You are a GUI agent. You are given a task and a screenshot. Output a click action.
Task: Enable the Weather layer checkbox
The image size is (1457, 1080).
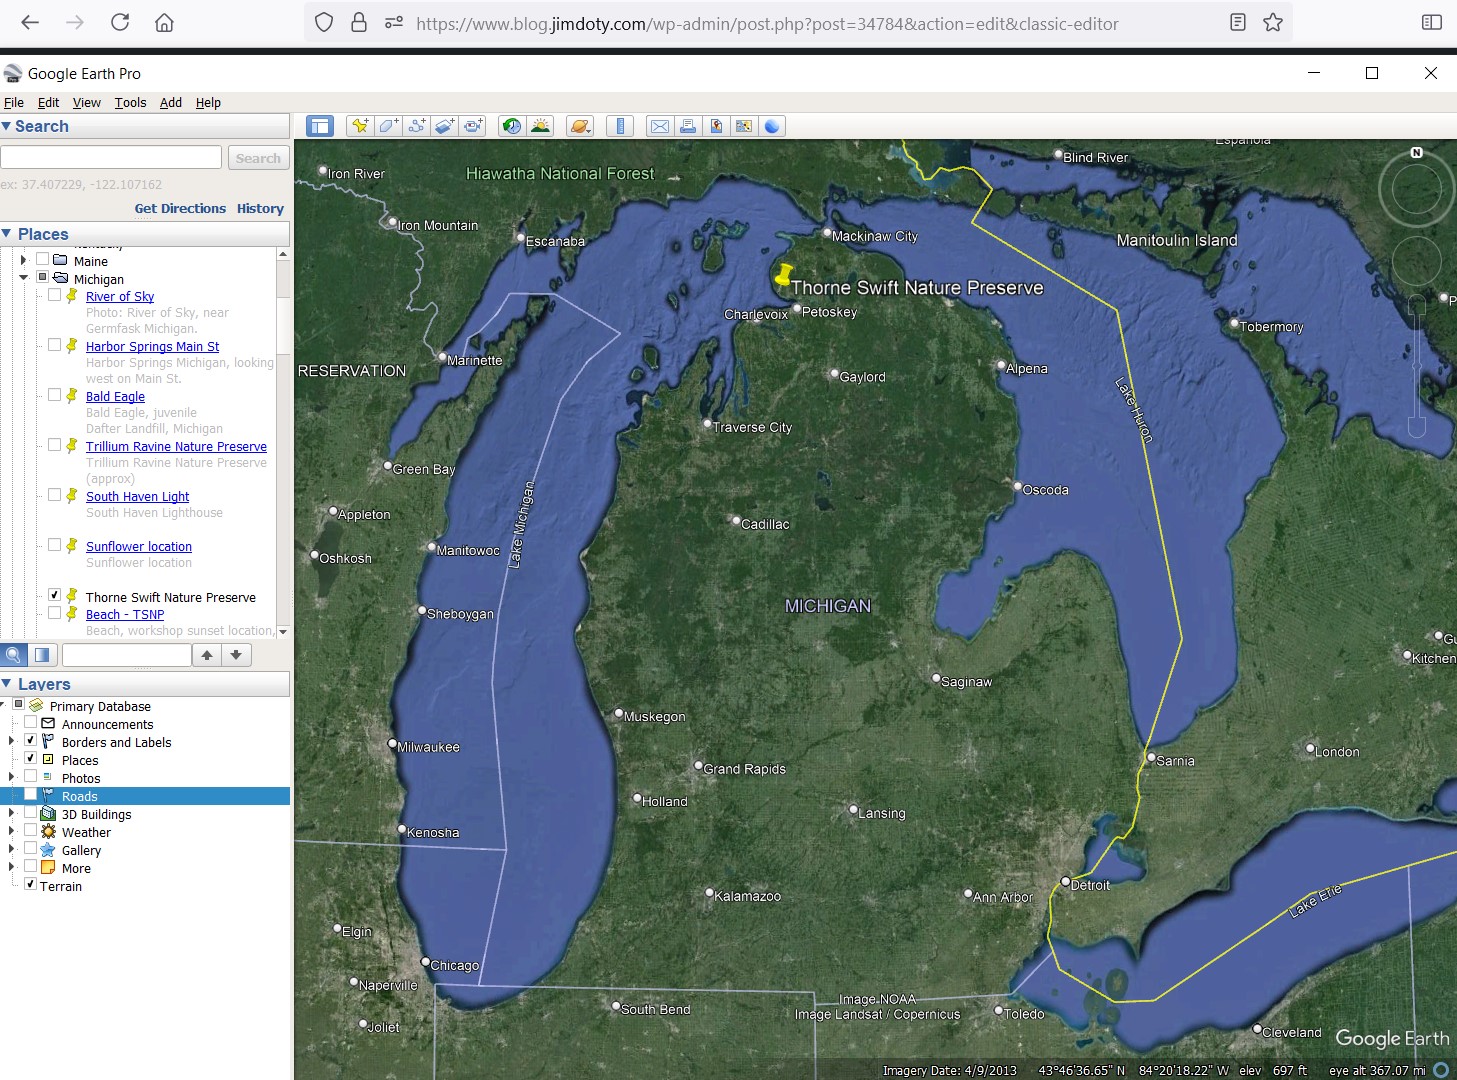point(31,831)
